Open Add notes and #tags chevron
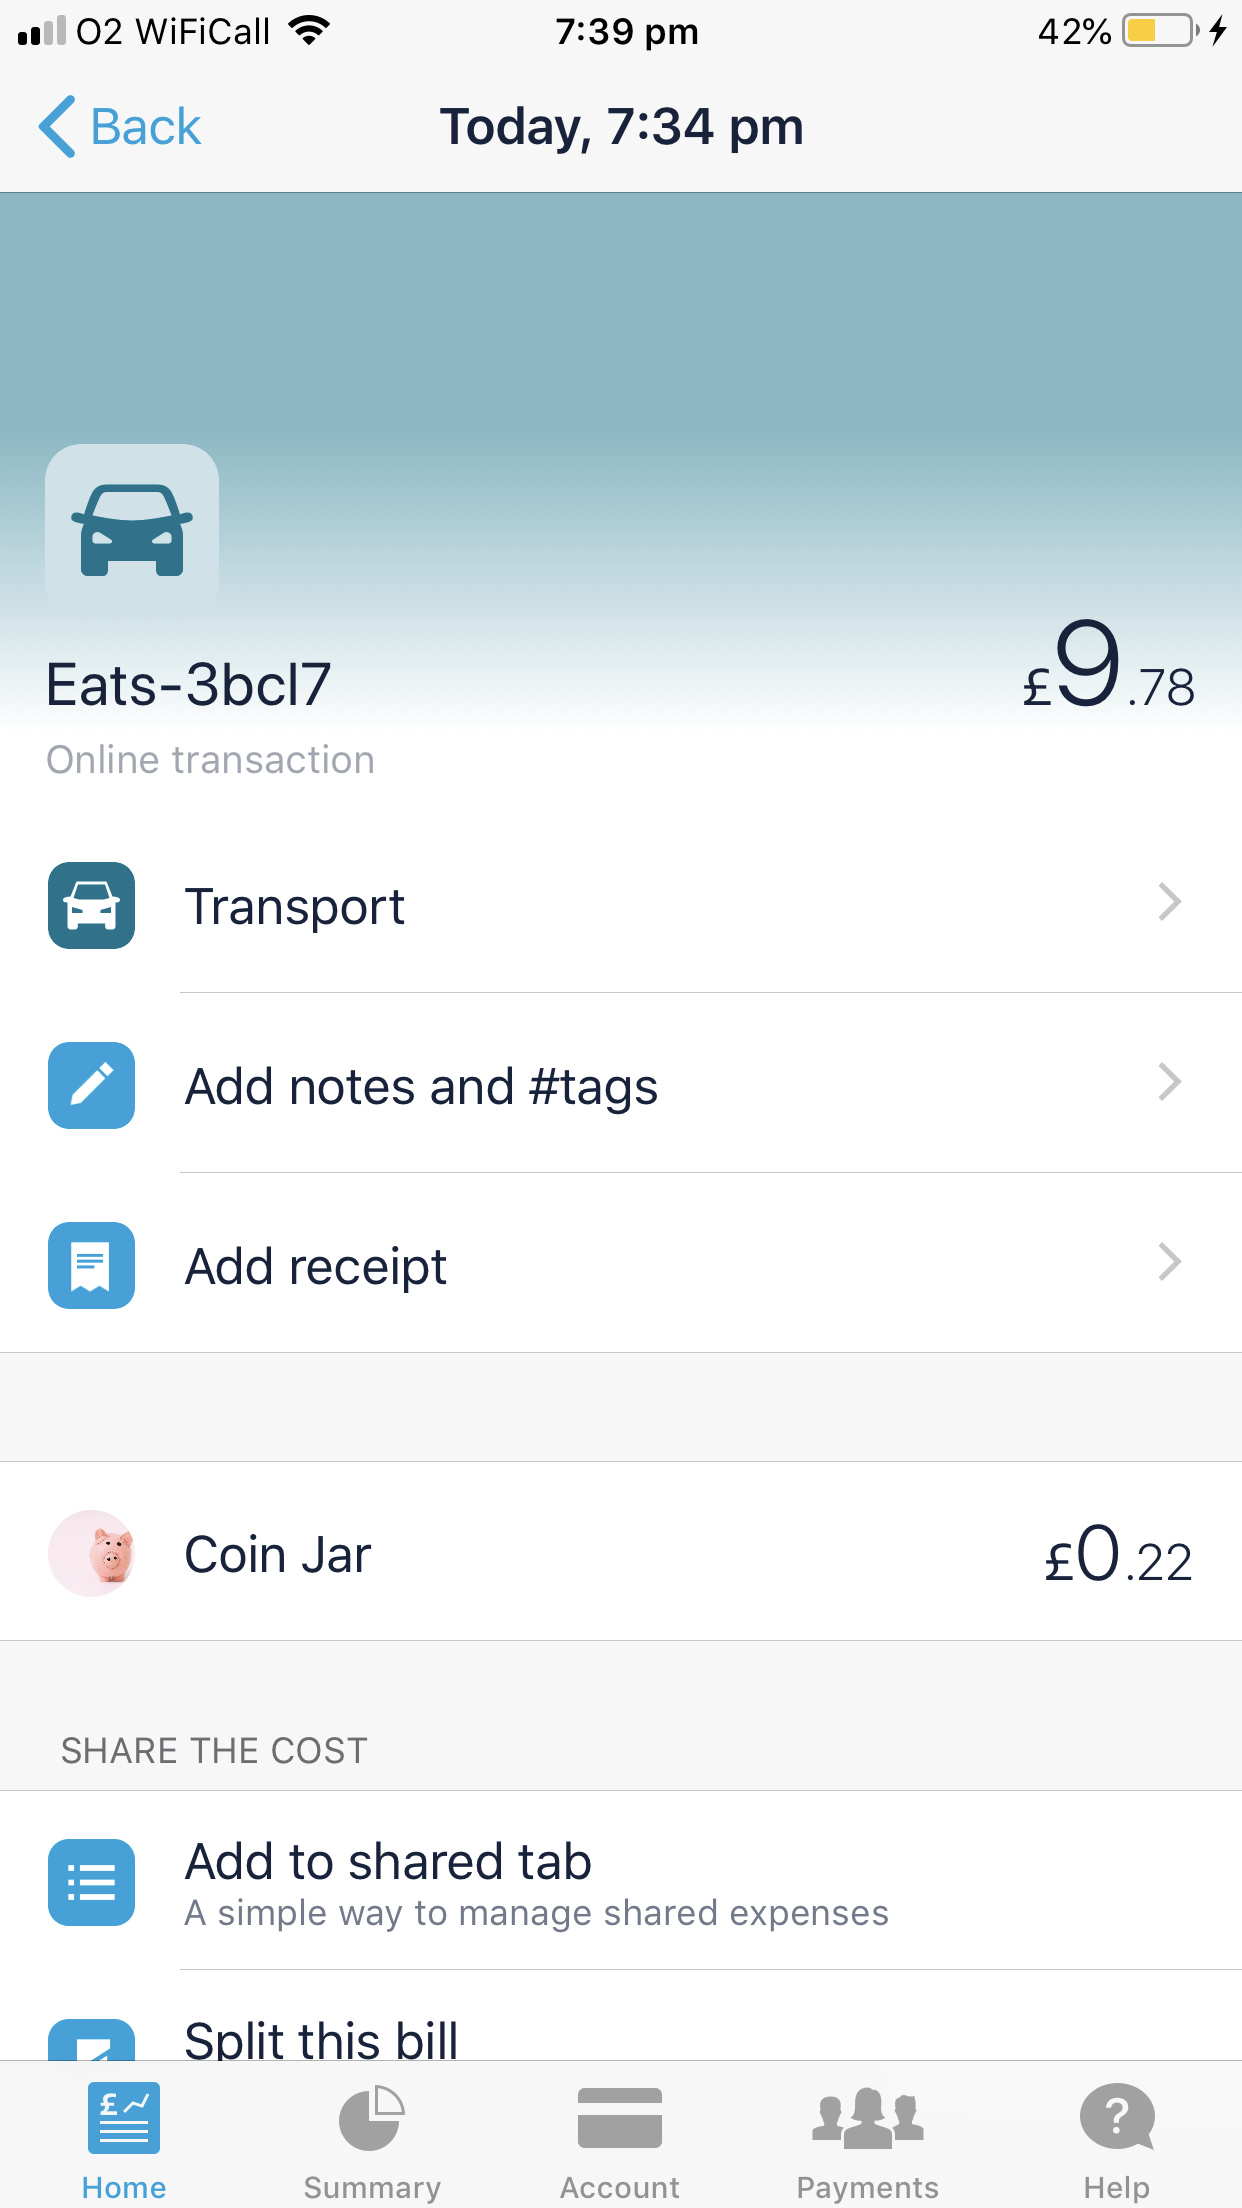1242x2208 pixels. (x=1169, y=1083)
